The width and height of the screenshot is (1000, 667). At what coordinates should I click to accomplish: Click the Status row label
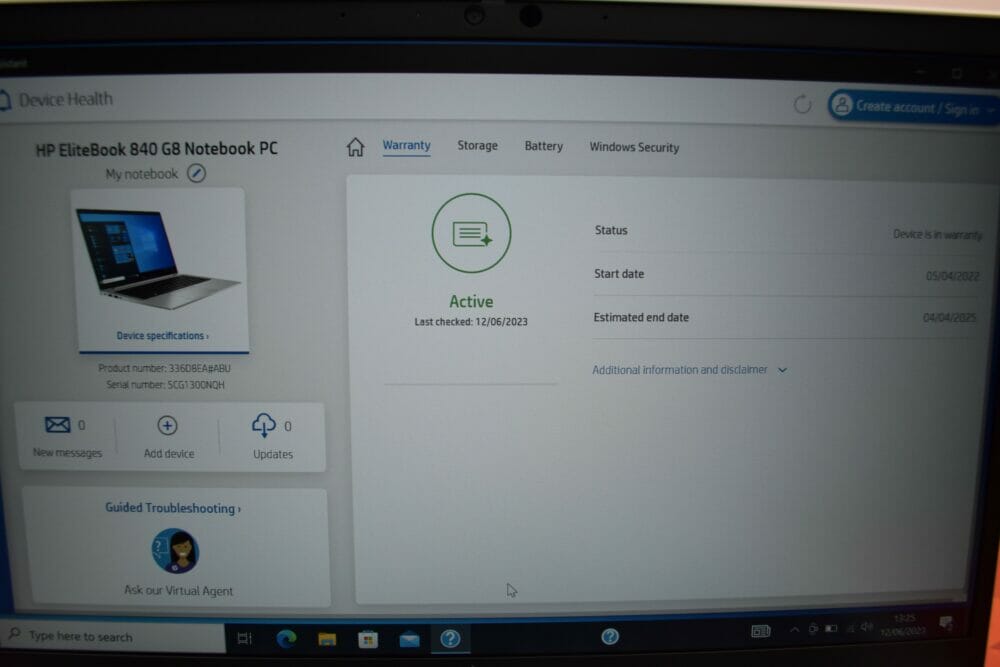click(x=611, y=230)
